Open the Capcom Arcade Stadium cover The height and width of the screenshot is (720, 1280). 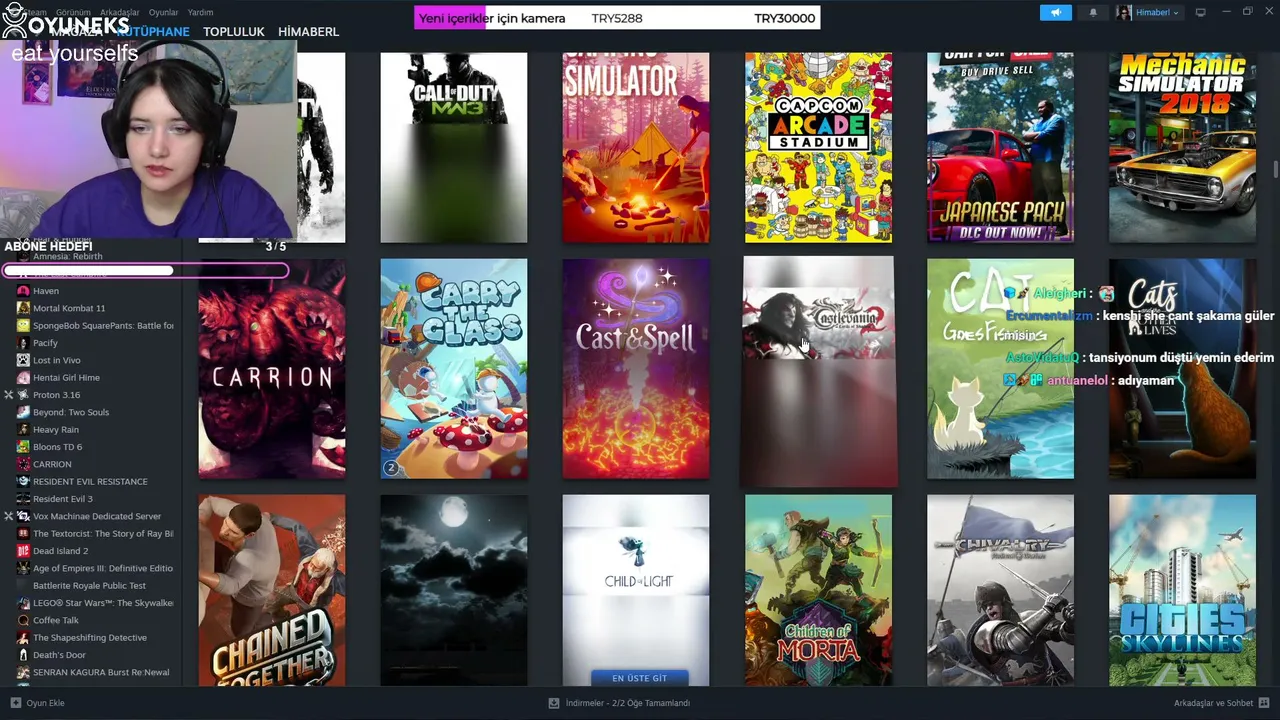point(818,148)
